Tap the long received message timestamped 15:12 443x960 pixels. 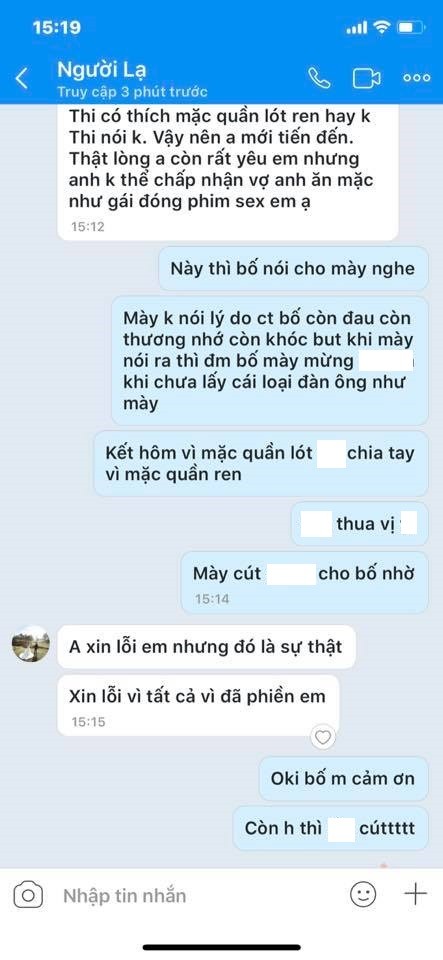coord(228,173)
